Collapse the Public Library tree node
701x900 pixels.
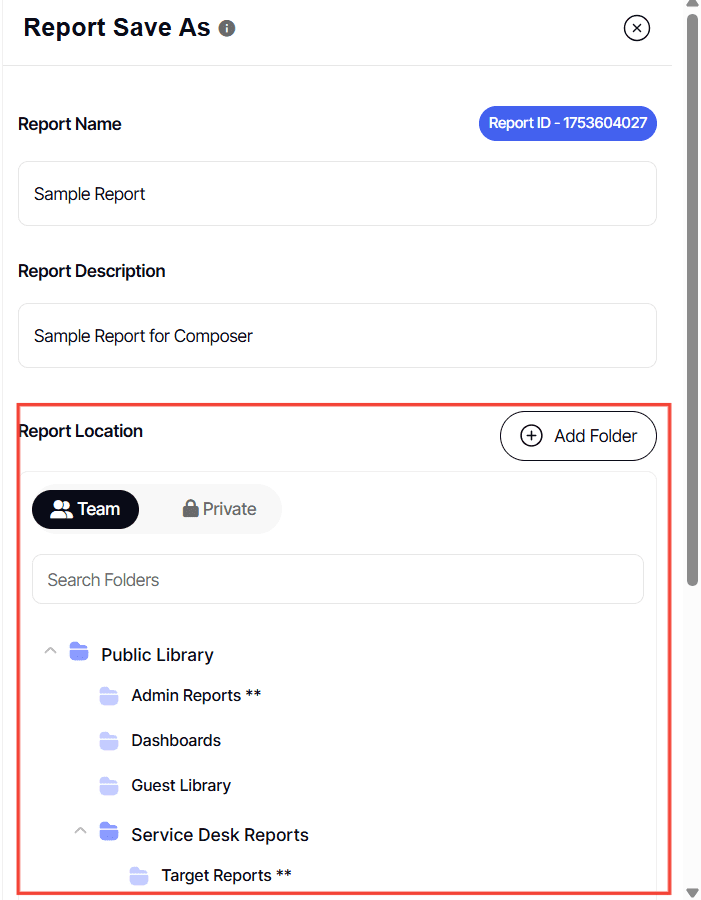(x=51, y=651)
